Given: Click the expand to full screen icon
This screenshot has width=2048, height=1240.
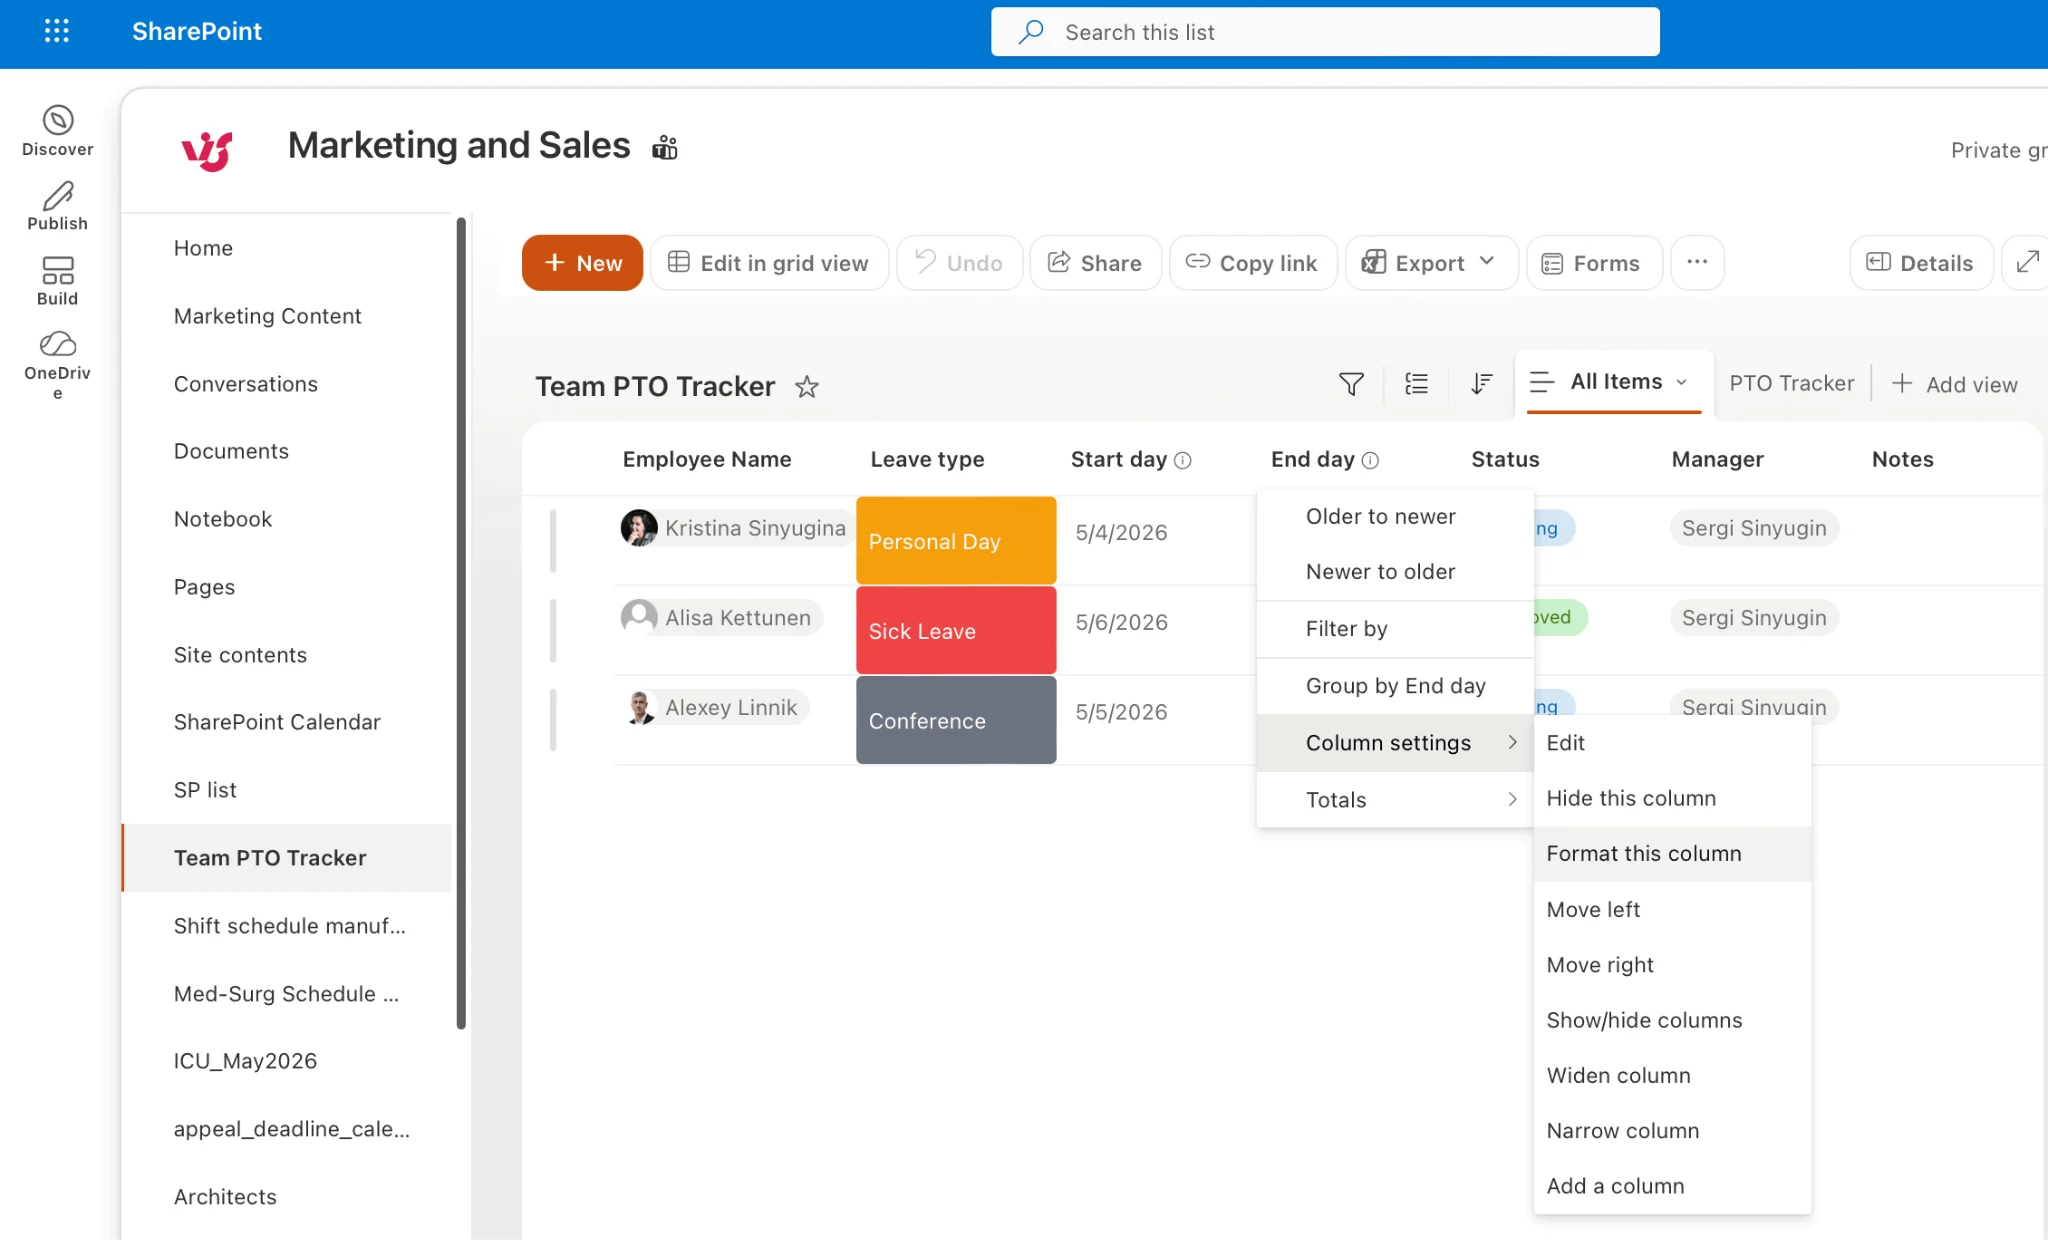Looking at the screenshot, I should click(2026, 263).
